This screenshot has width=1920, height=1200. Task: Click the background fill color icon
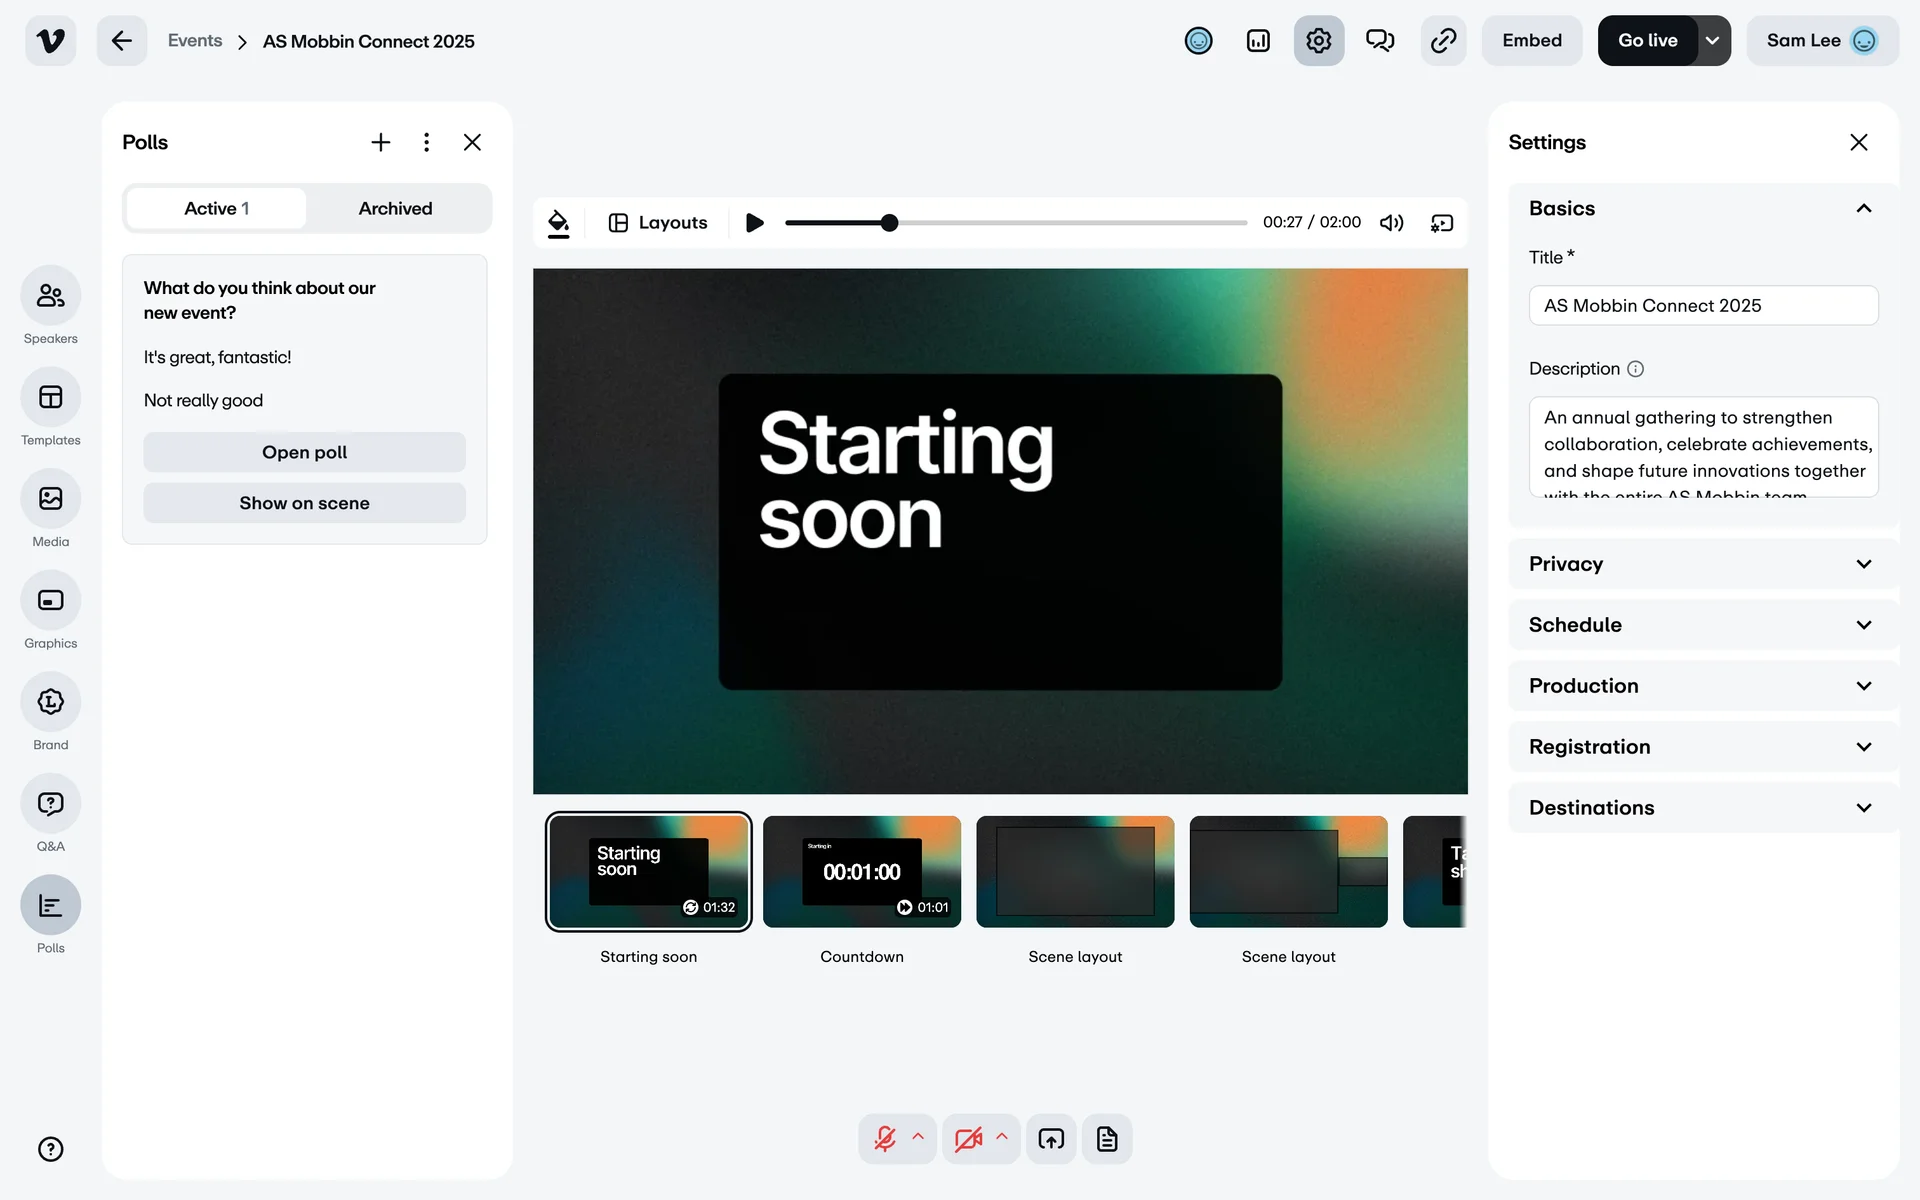tap(559, 223)
